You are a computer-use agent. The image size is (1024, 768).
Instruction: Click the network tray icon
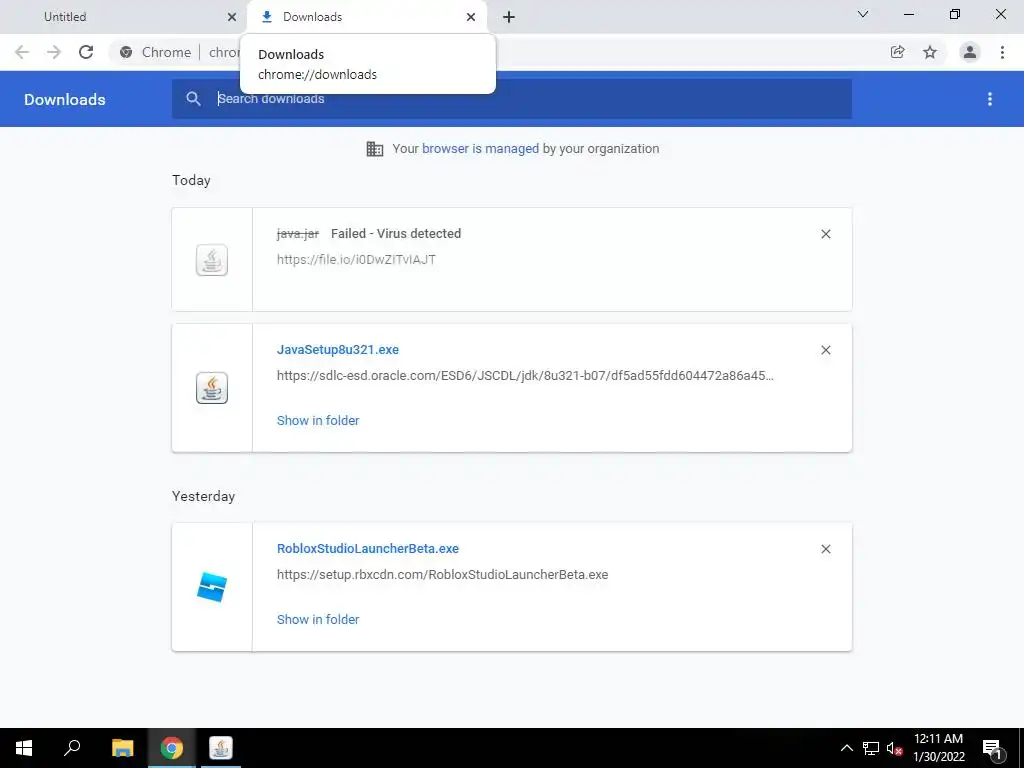[871, 748]
